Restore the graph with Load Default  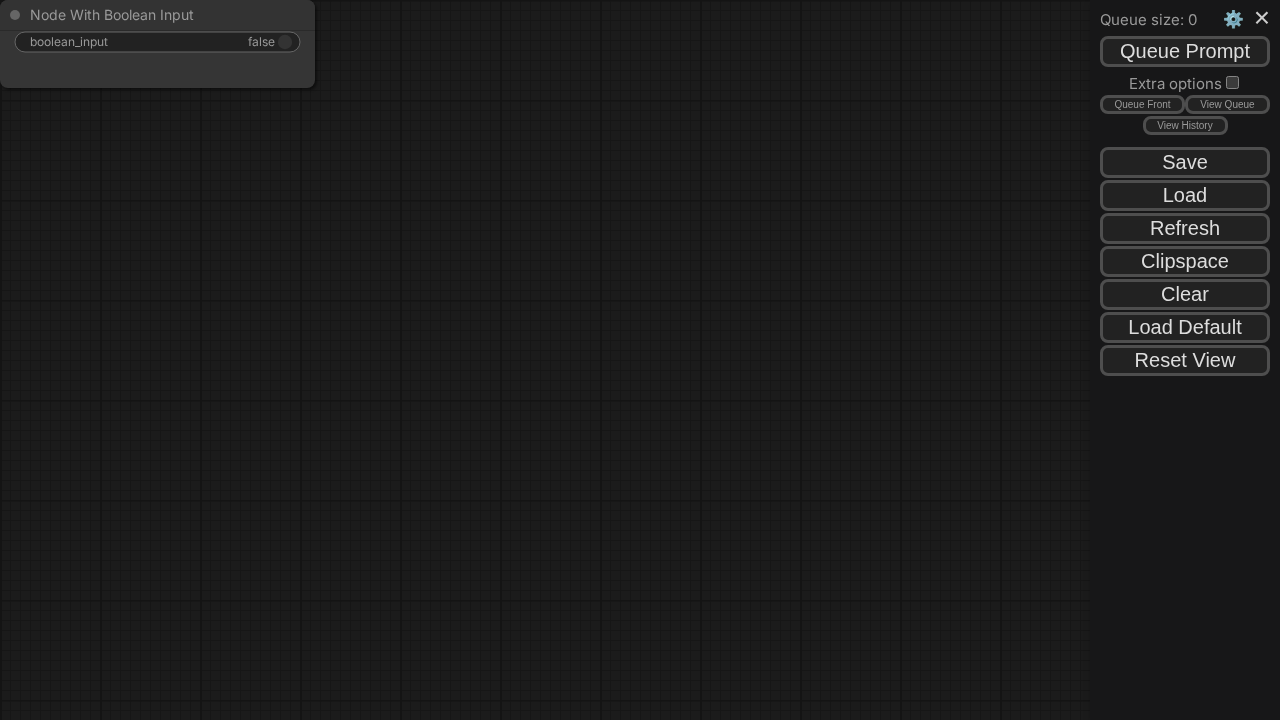[1185, 327]
